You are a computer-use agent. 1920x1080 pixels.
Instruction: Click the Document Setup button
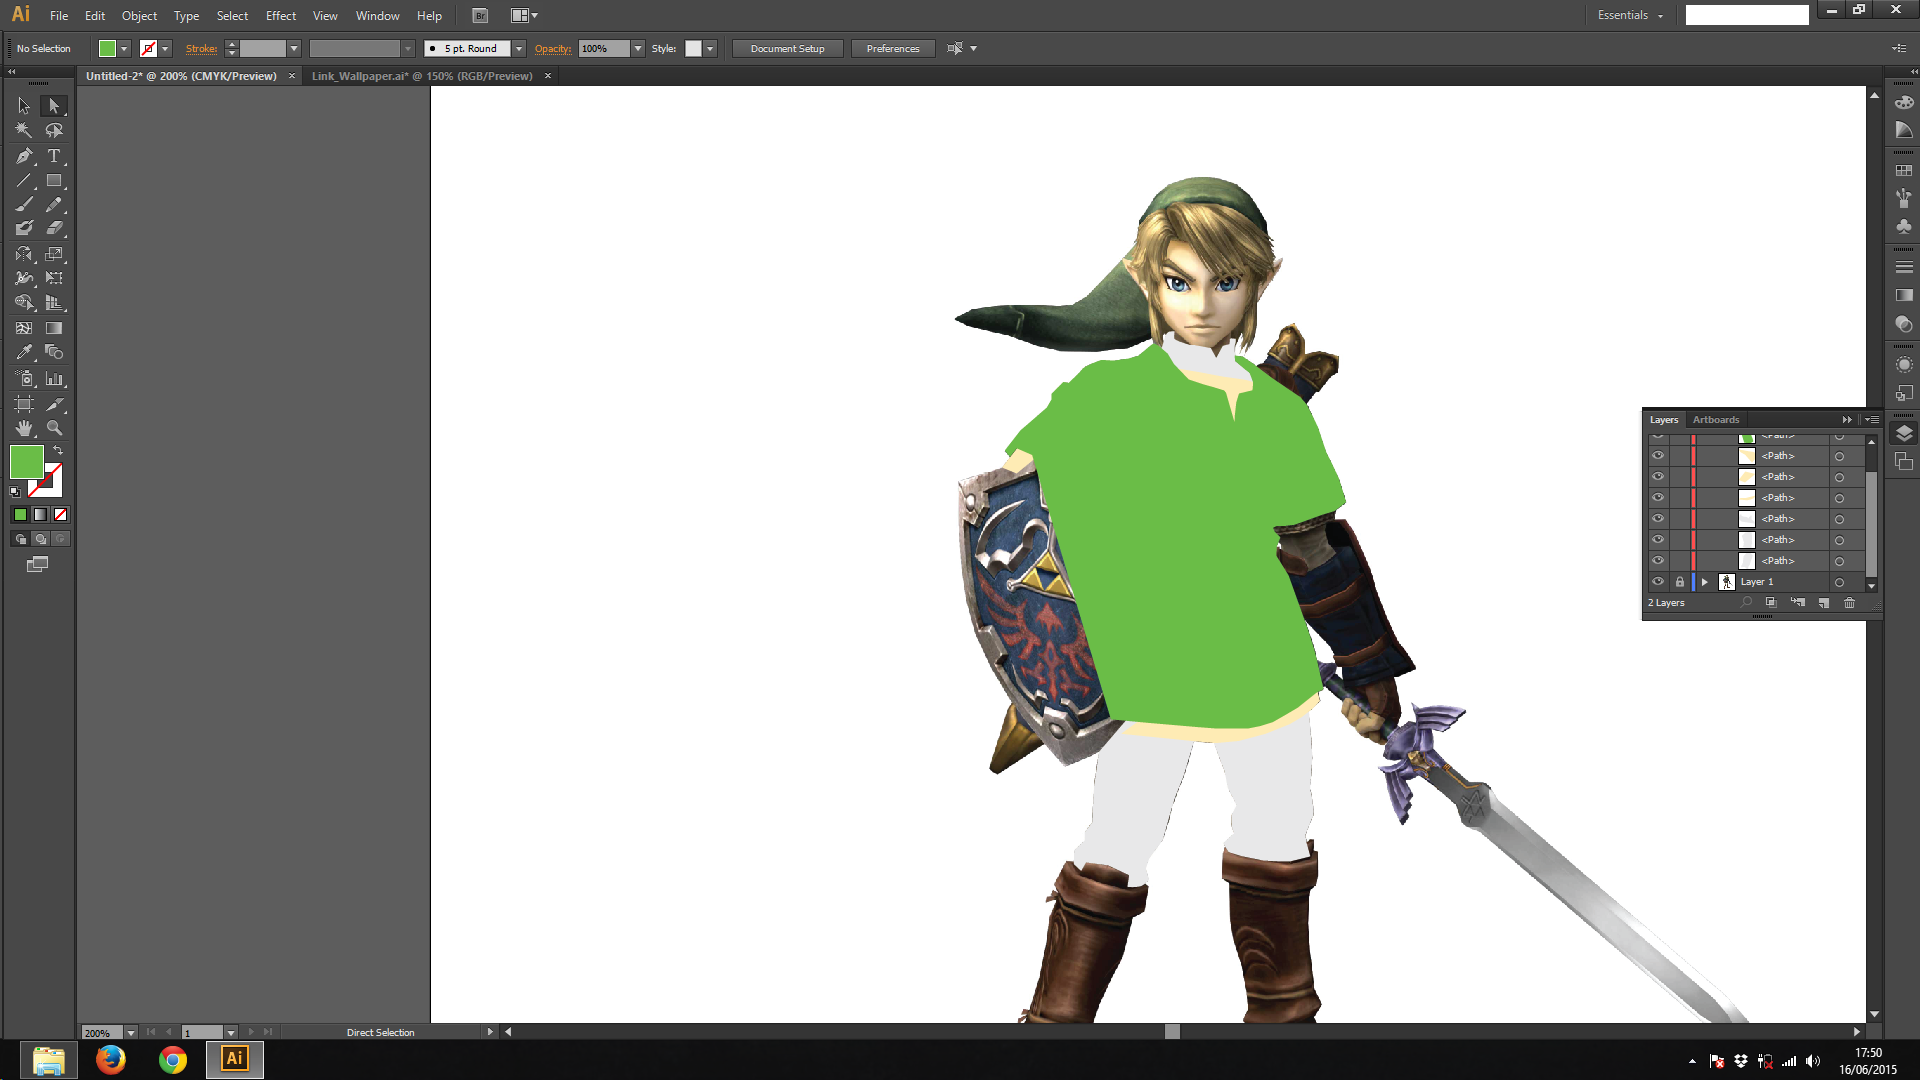[x=788, y=49]
